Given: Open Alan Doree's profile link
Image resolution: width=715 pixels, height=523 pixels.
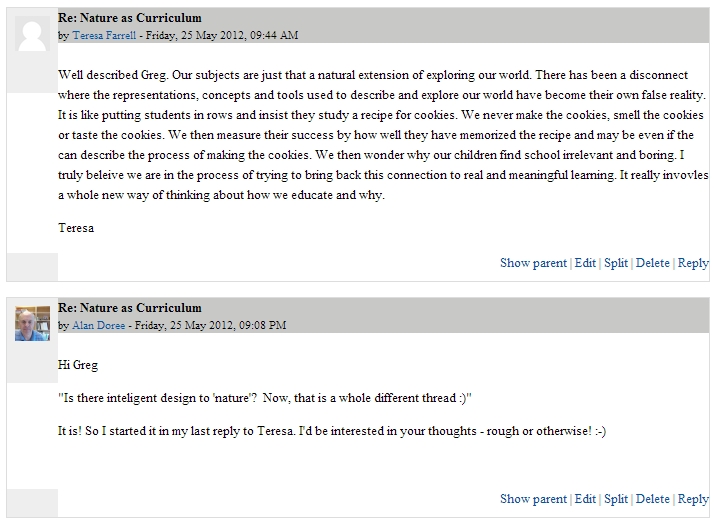Looking at the screenshot, I should (x=100, y=325).
